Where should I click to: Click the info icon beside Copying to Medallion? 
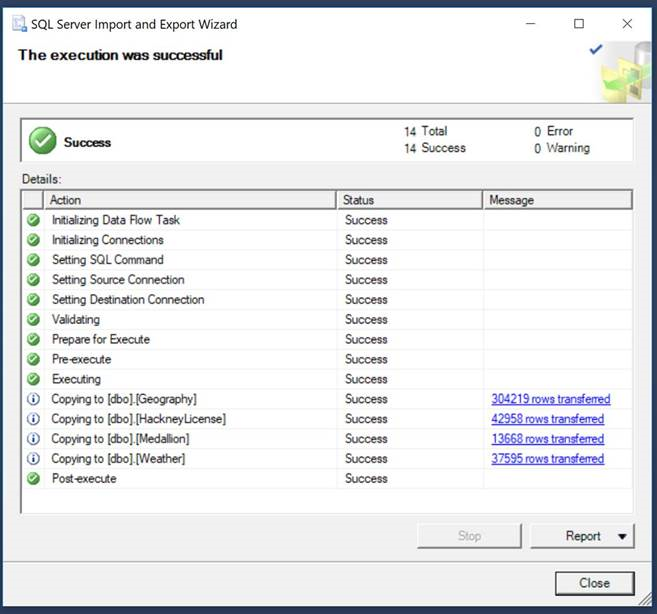33,439
